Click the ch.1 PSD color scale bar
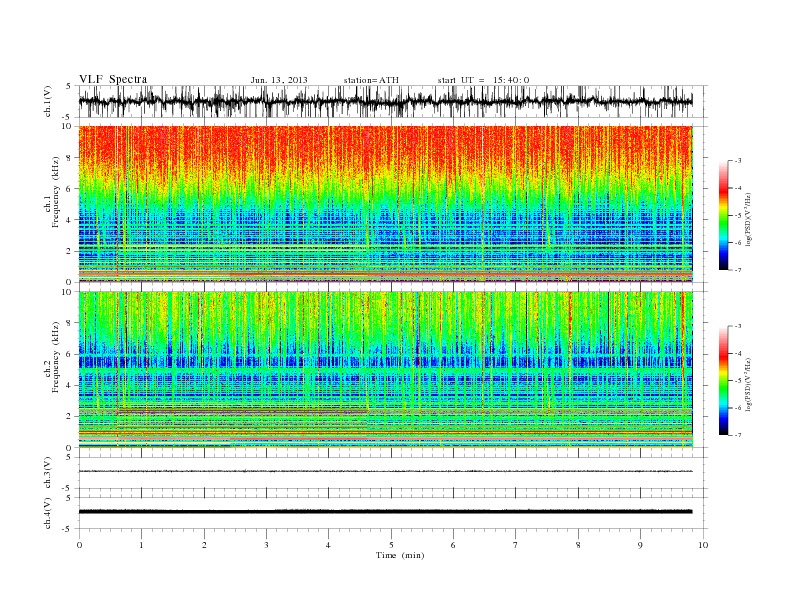 tap(723, 215)
